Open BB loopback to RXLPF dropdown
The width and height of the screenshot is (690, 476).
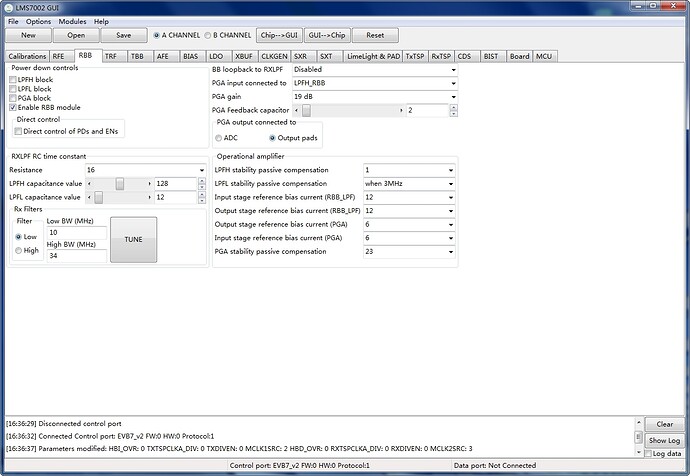click(375, 70)
